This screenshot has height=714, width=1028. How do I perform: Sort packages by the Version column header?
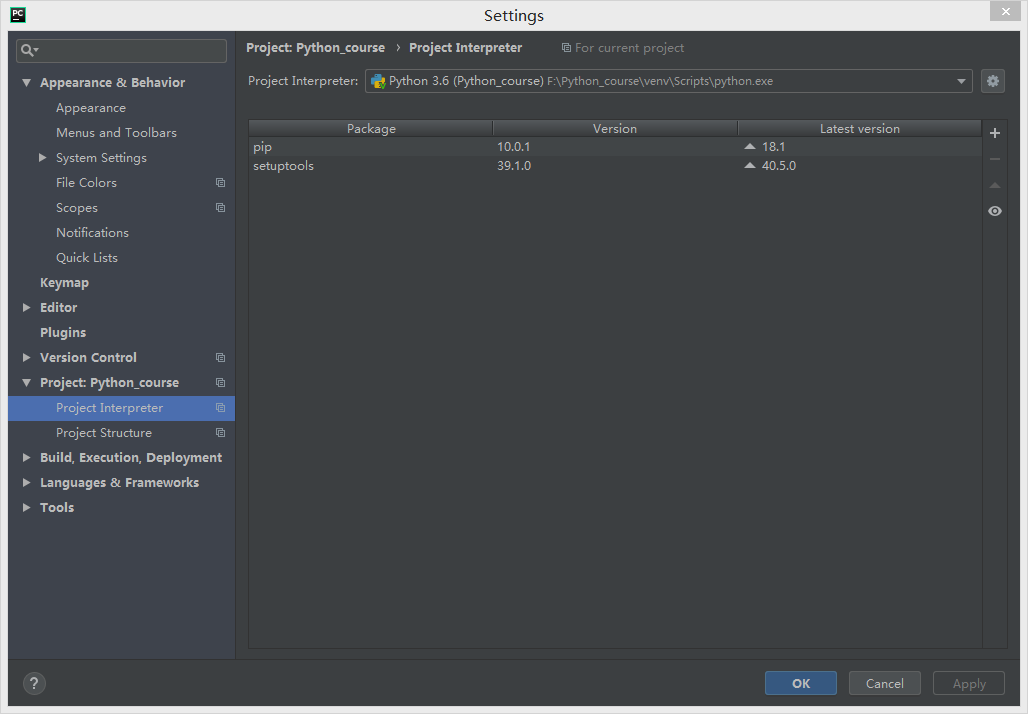click(614, 128)
